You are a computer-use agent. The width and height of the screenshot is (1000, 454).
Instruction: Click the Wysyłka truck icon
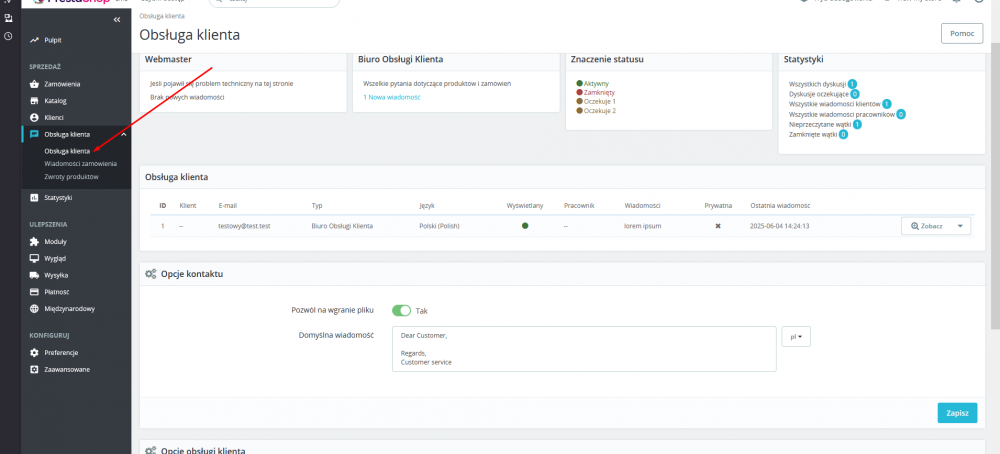coord(35,275)
